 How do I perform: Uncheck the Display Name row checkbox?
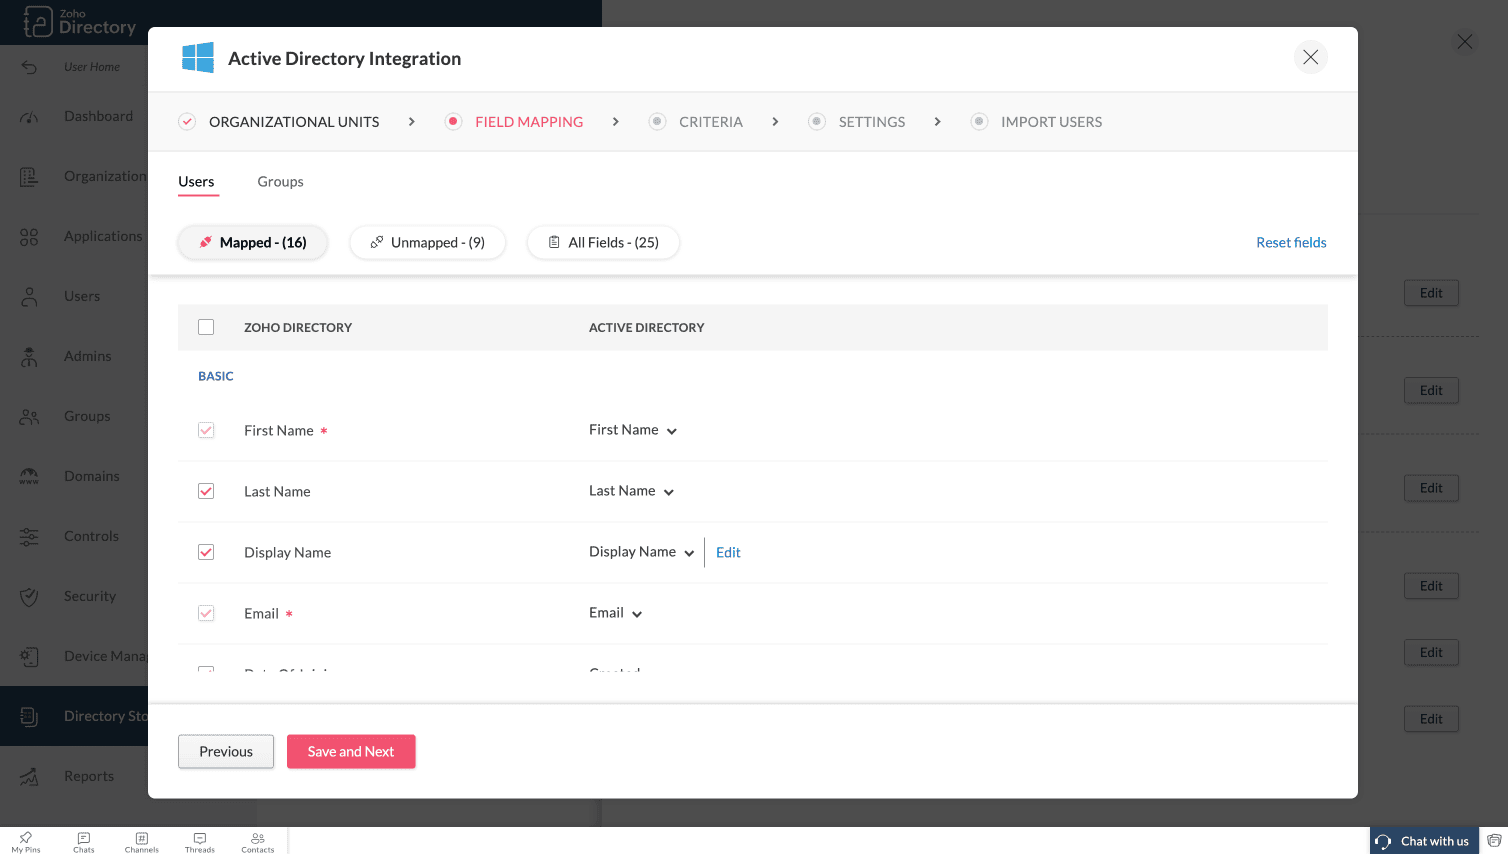pos(206,552)
